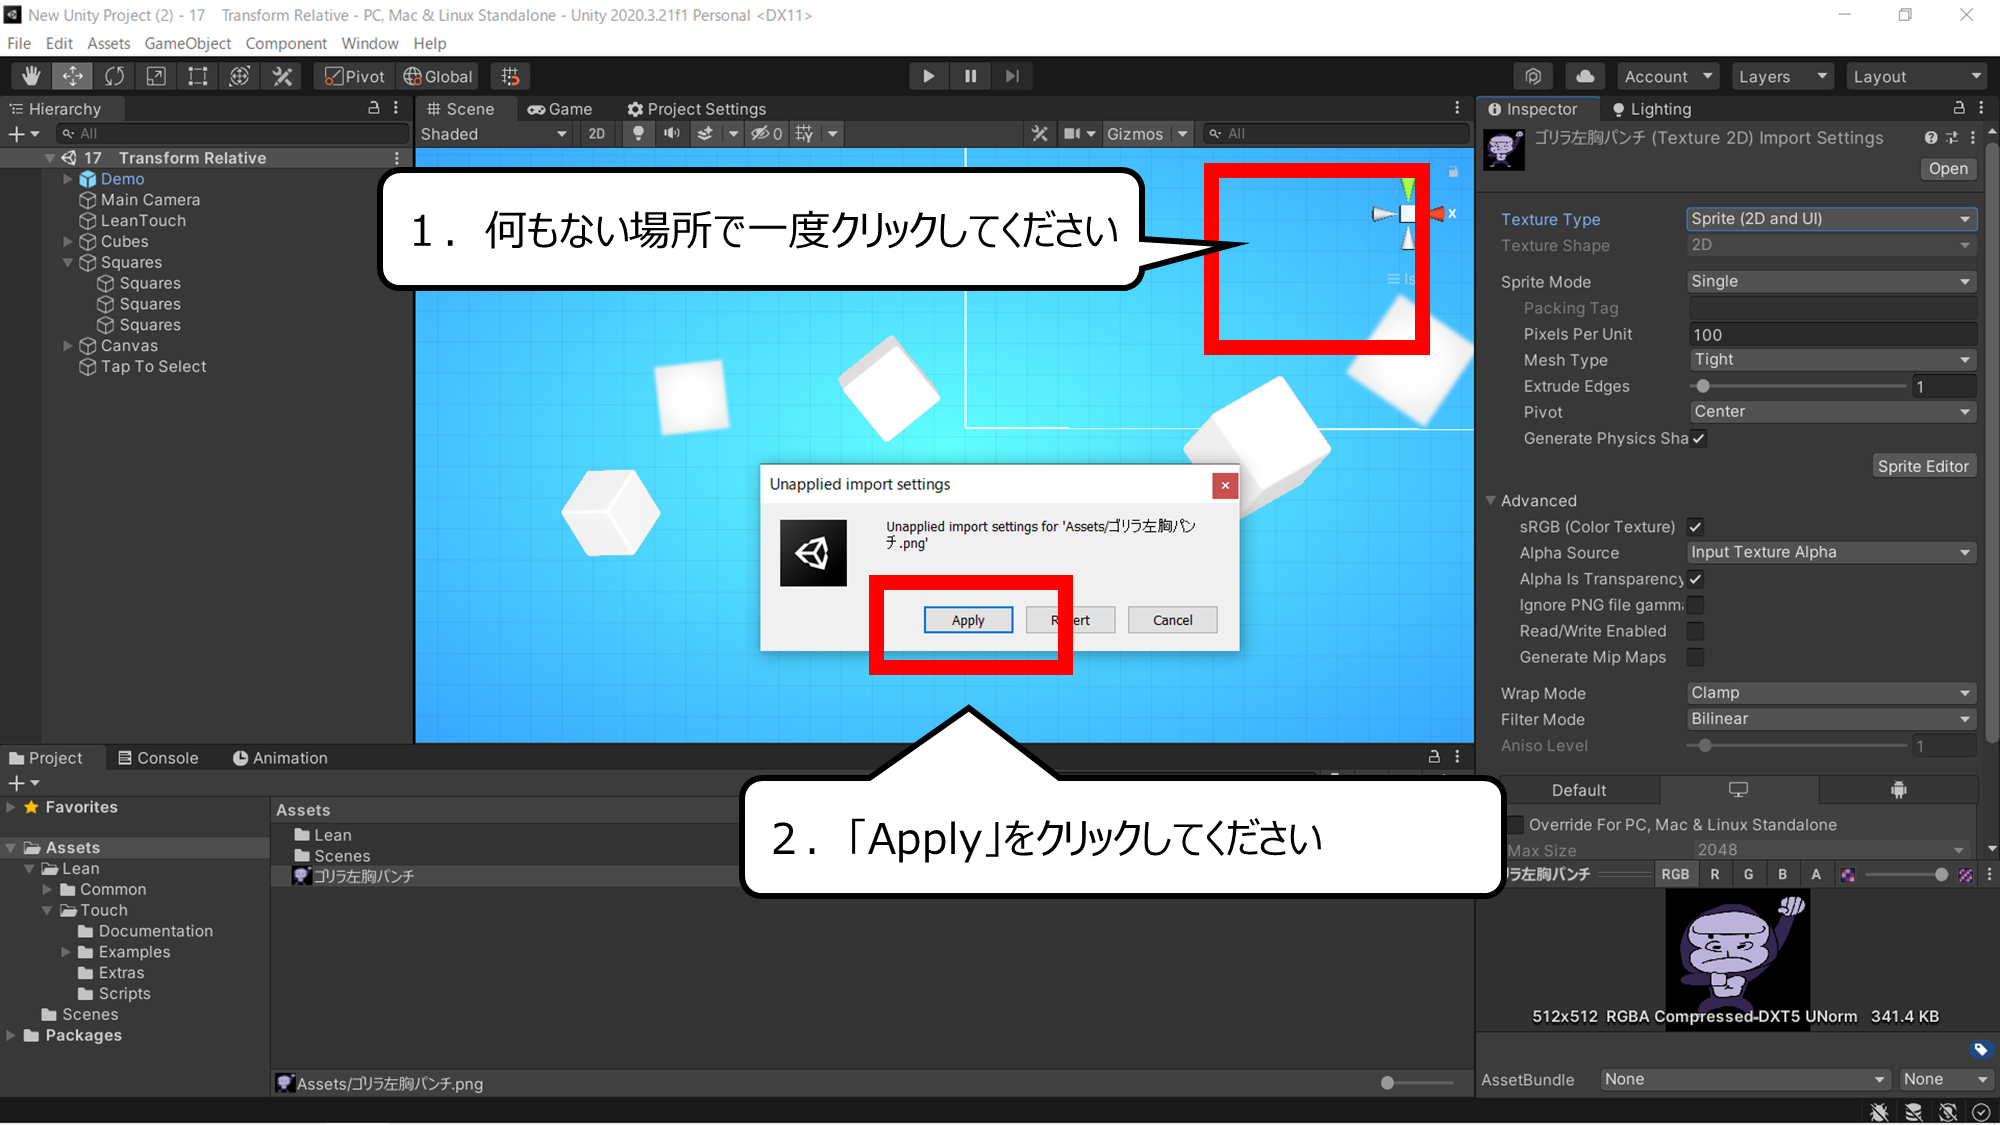Click Cancel in the dialog

point(1172,620)
